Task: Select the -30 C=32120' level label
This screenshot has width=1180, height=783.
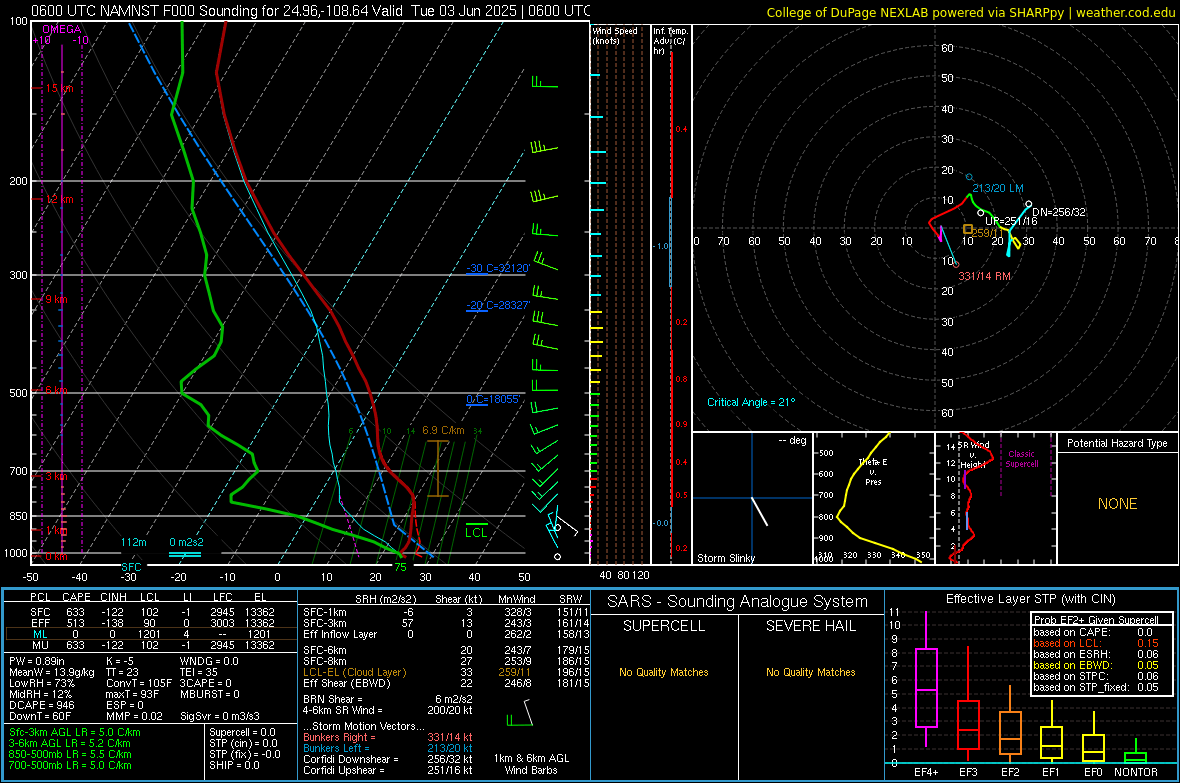Action: pyautogui.click(x=498, y=268)
